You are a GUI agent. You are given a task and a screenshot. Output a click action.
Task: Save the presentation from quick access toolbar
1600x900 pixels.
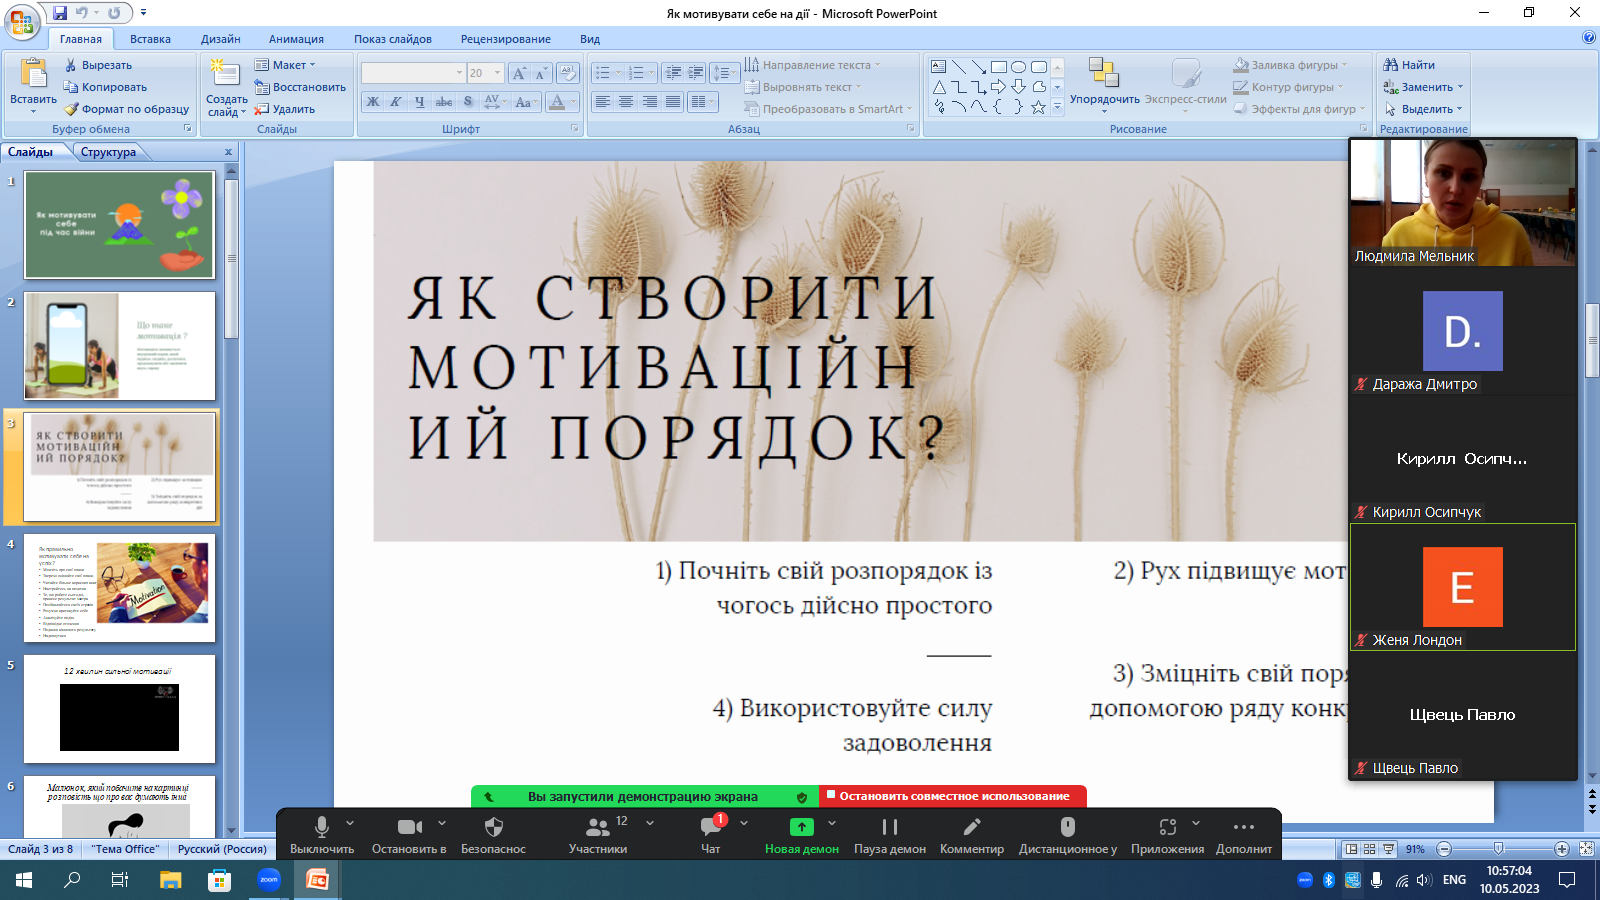coord(60,13)
